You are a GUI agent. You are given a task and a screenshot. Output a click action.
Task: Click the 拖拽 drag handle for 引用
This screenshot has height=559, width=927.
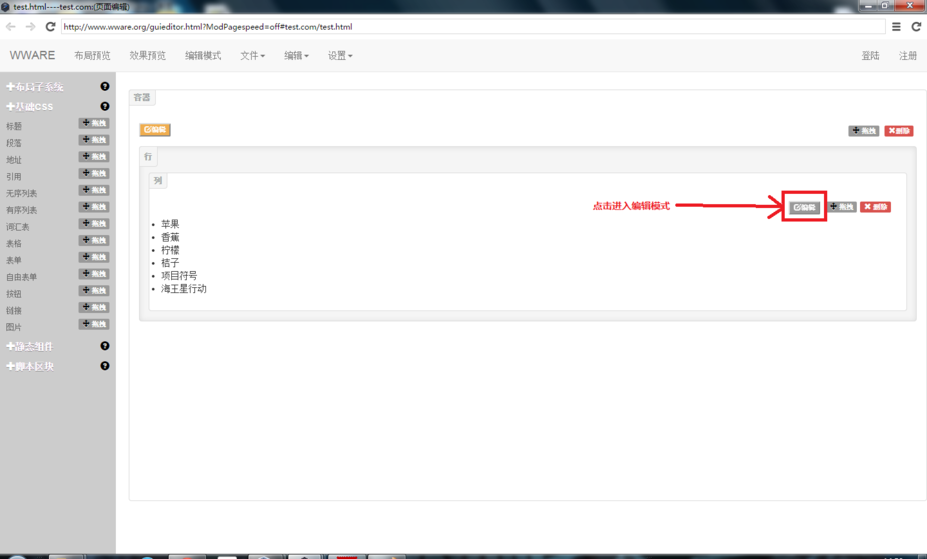tap(94, 173)
